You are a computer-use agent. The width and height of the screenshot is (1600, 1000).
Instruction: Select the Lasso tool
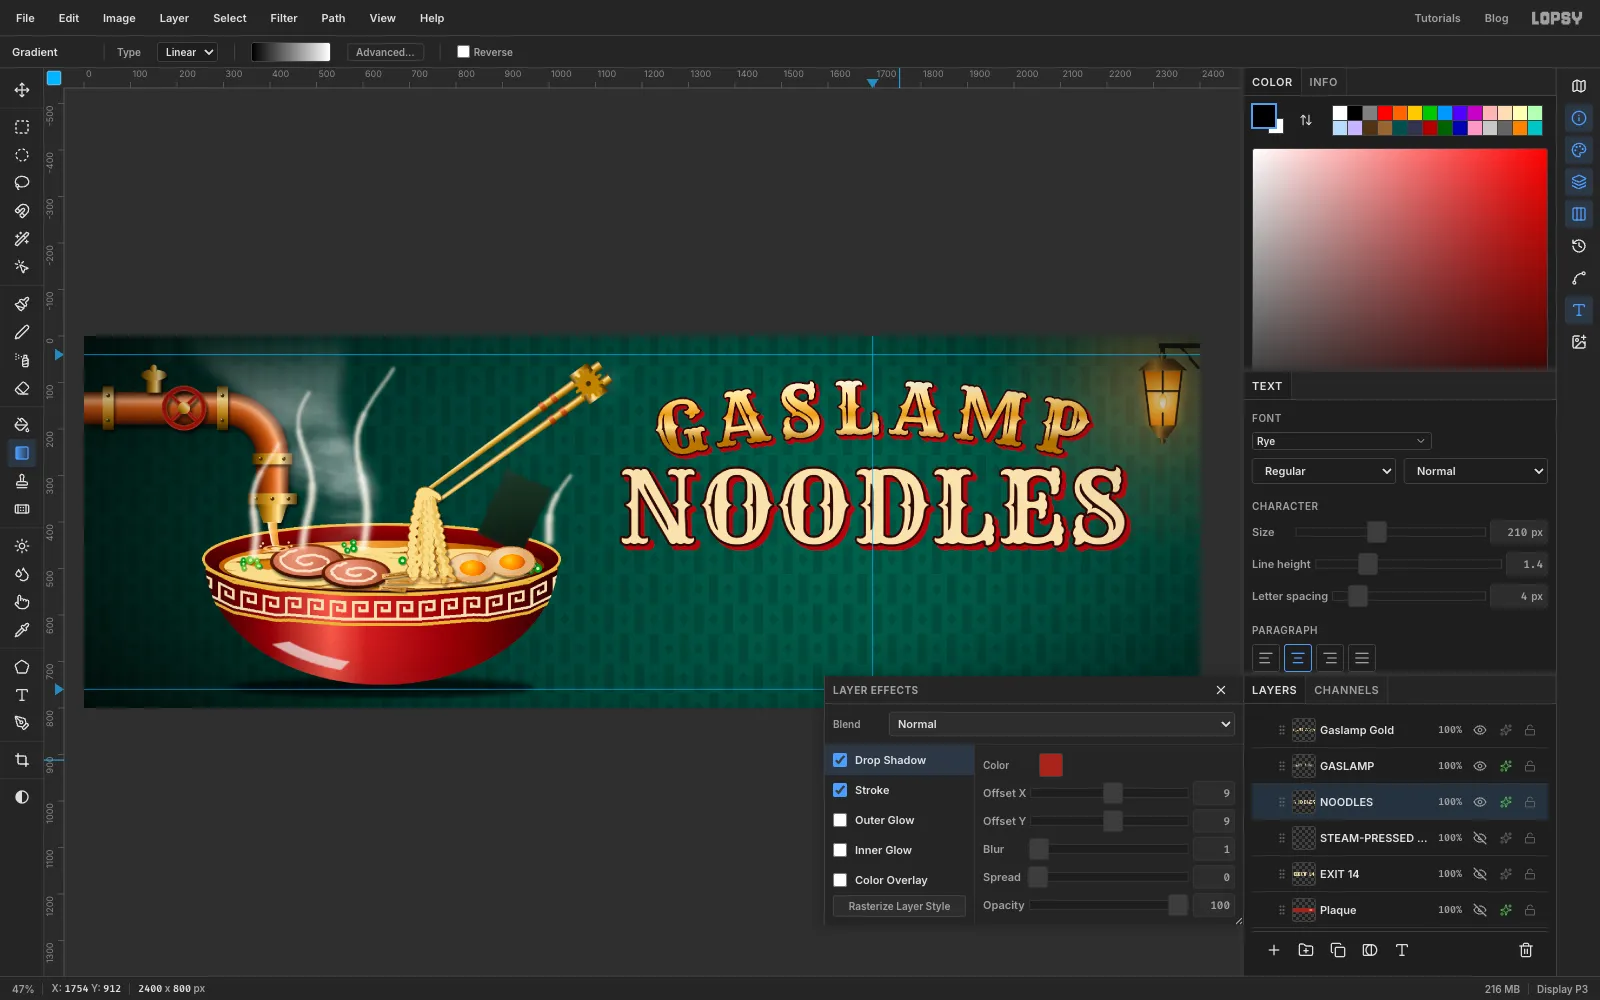pyautogui.click(x=22, y=183)
